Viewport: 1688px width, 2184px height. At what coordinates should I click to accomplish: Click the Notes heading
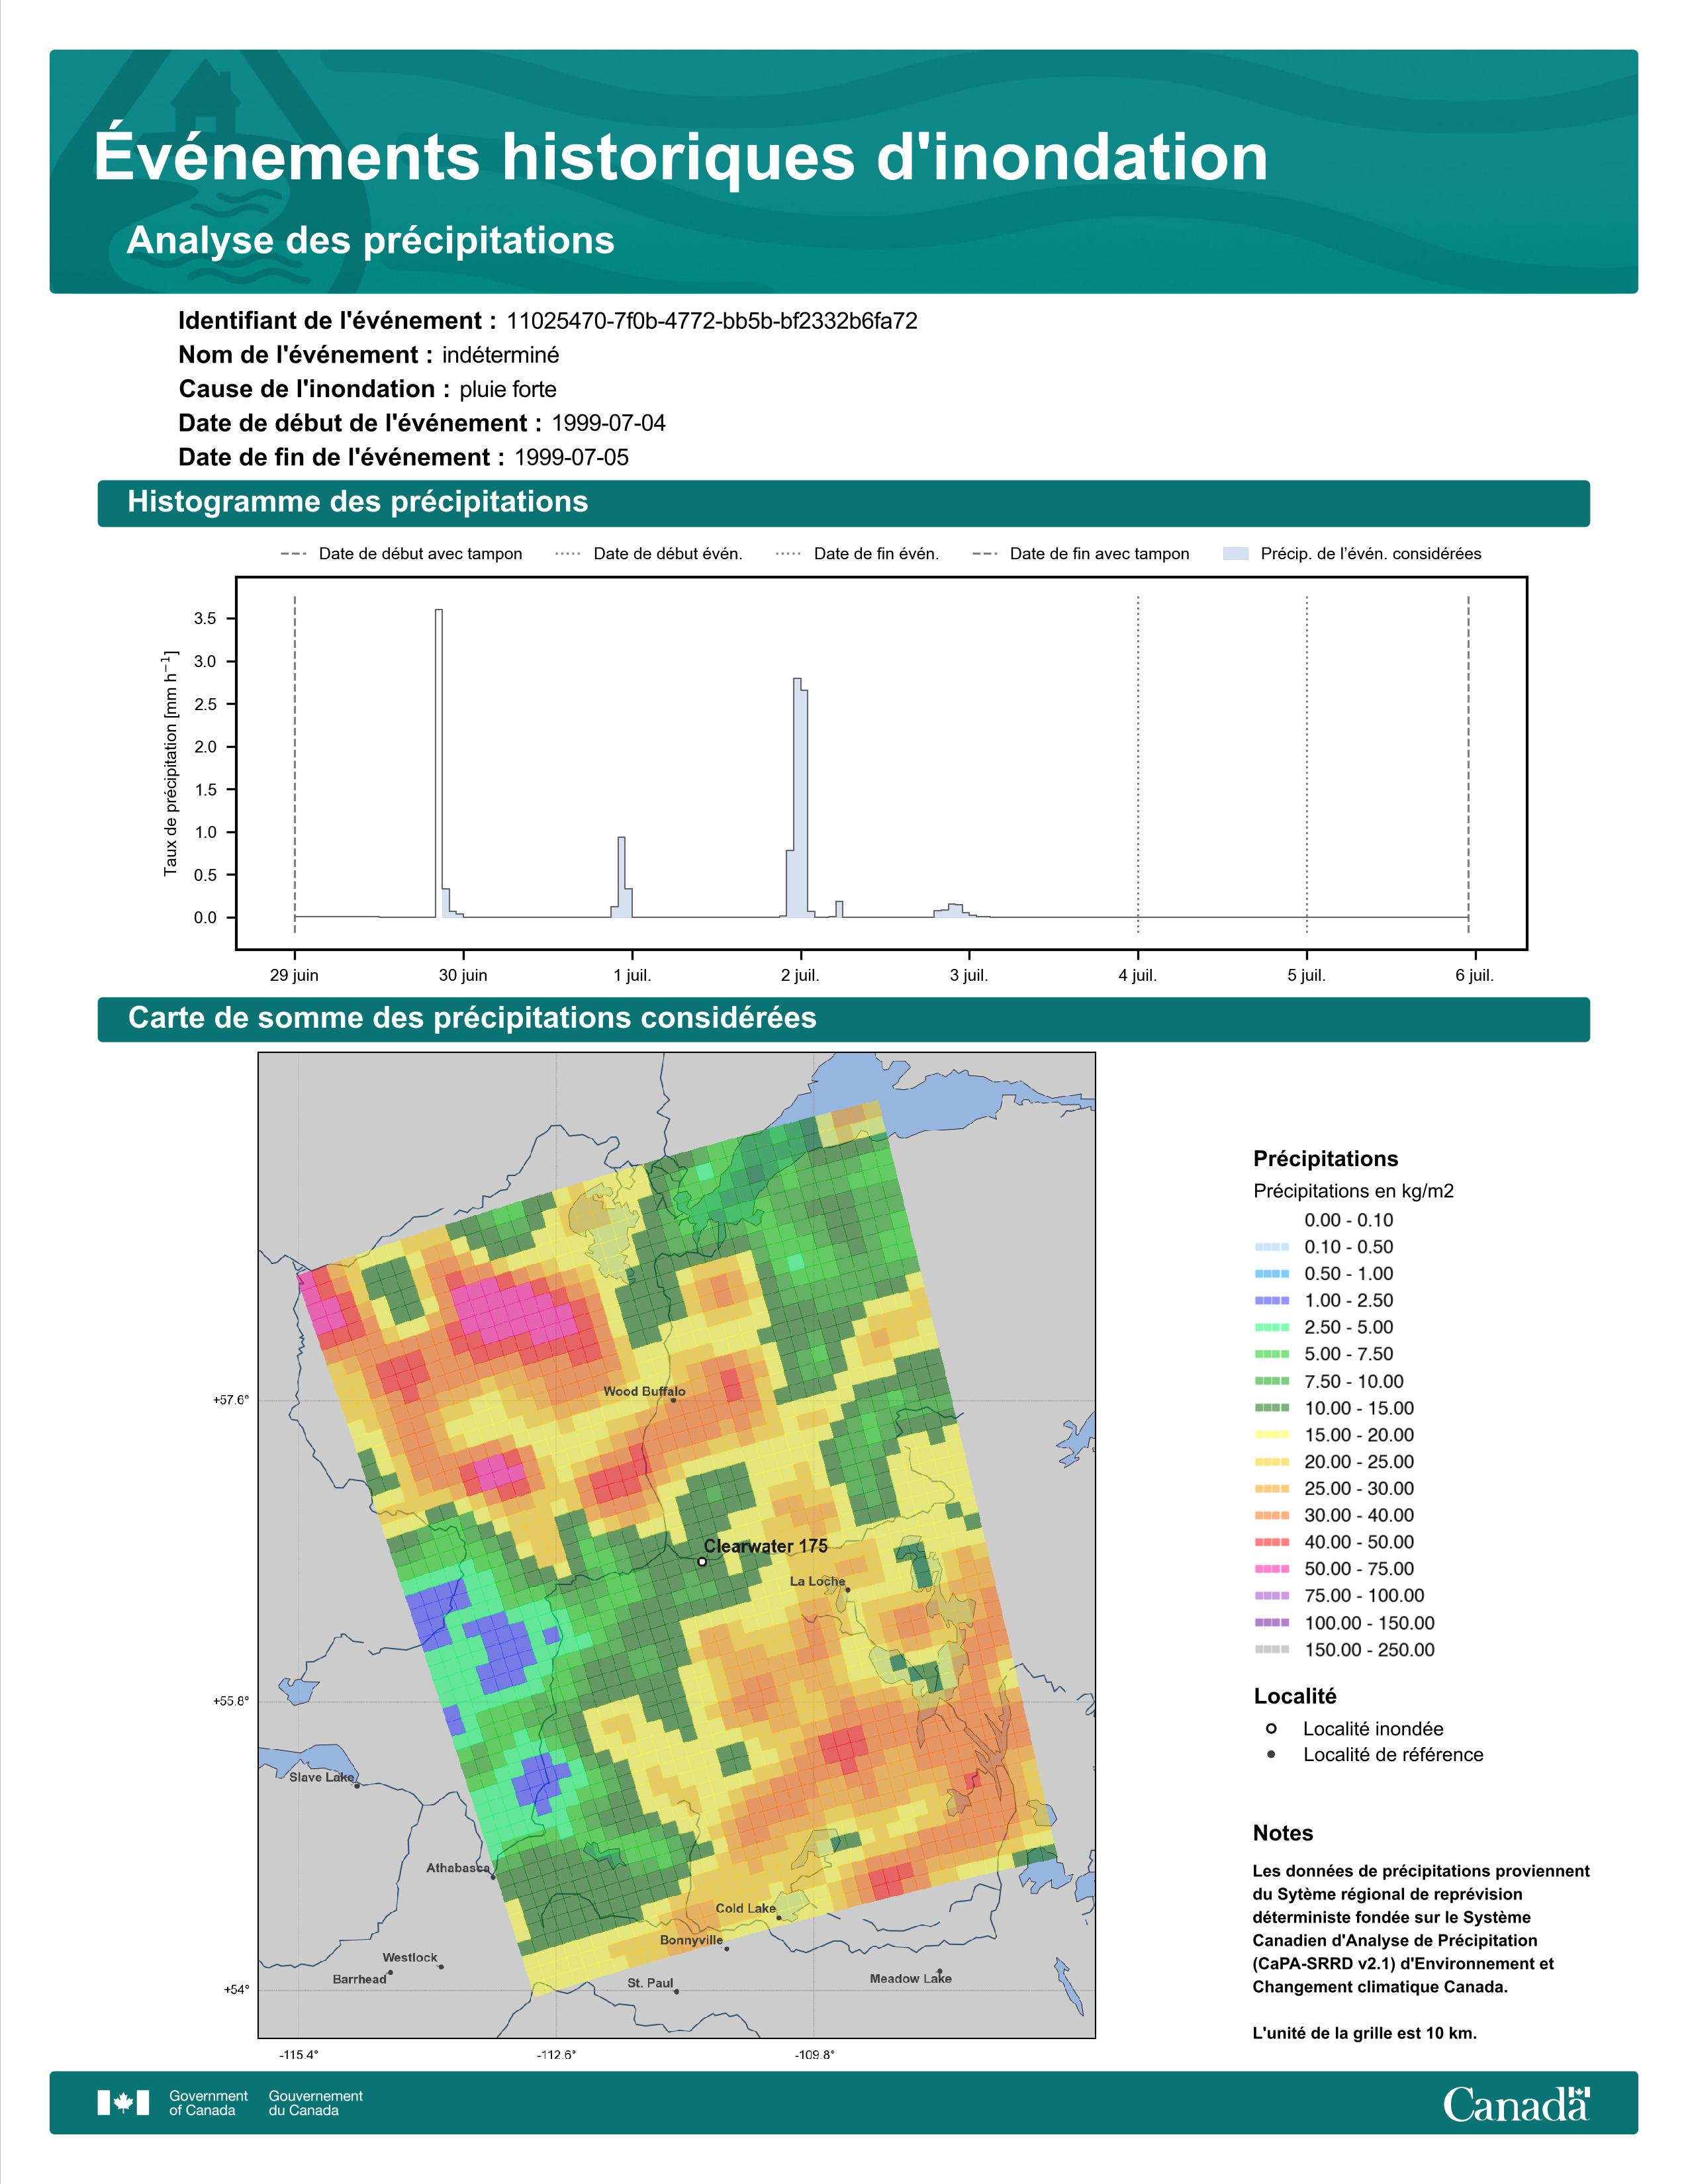[x=1283, y=1833]
